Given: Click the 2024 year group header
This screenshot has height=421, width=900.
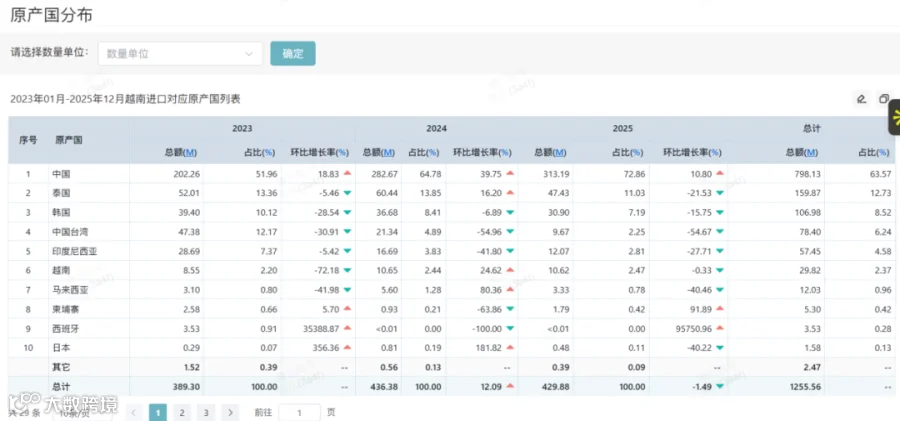Looking at the screenshot, I should [x=436, y=129].
